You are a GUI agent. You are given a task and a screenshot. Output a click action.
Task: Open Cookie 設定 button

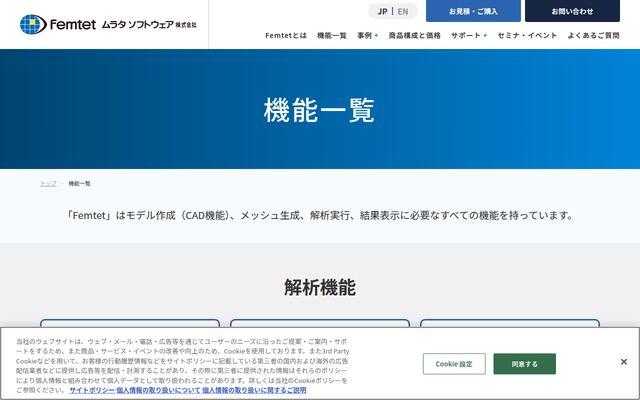coord(454,364)
